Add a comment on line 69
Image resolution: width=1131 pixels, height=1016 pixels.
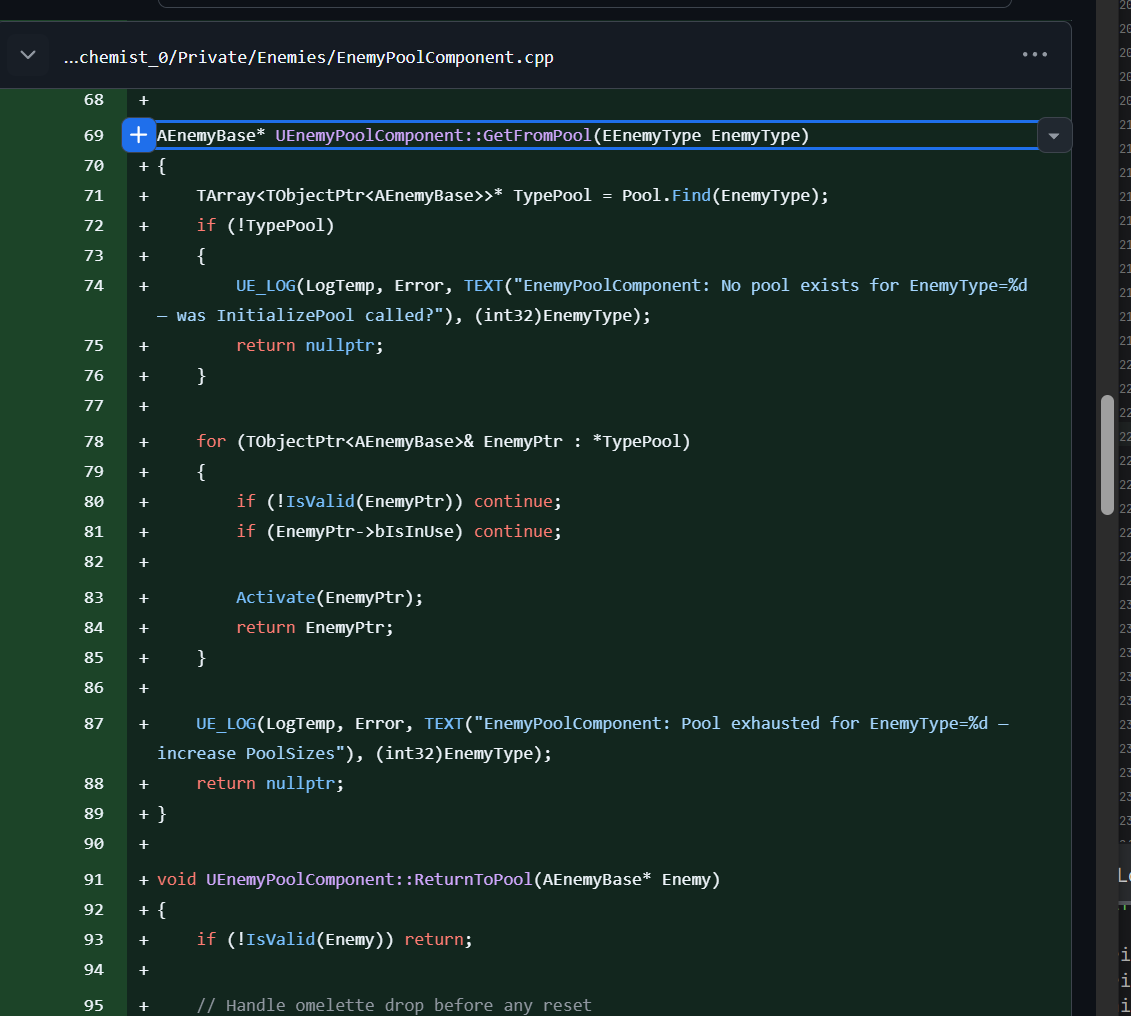point(138,135)
